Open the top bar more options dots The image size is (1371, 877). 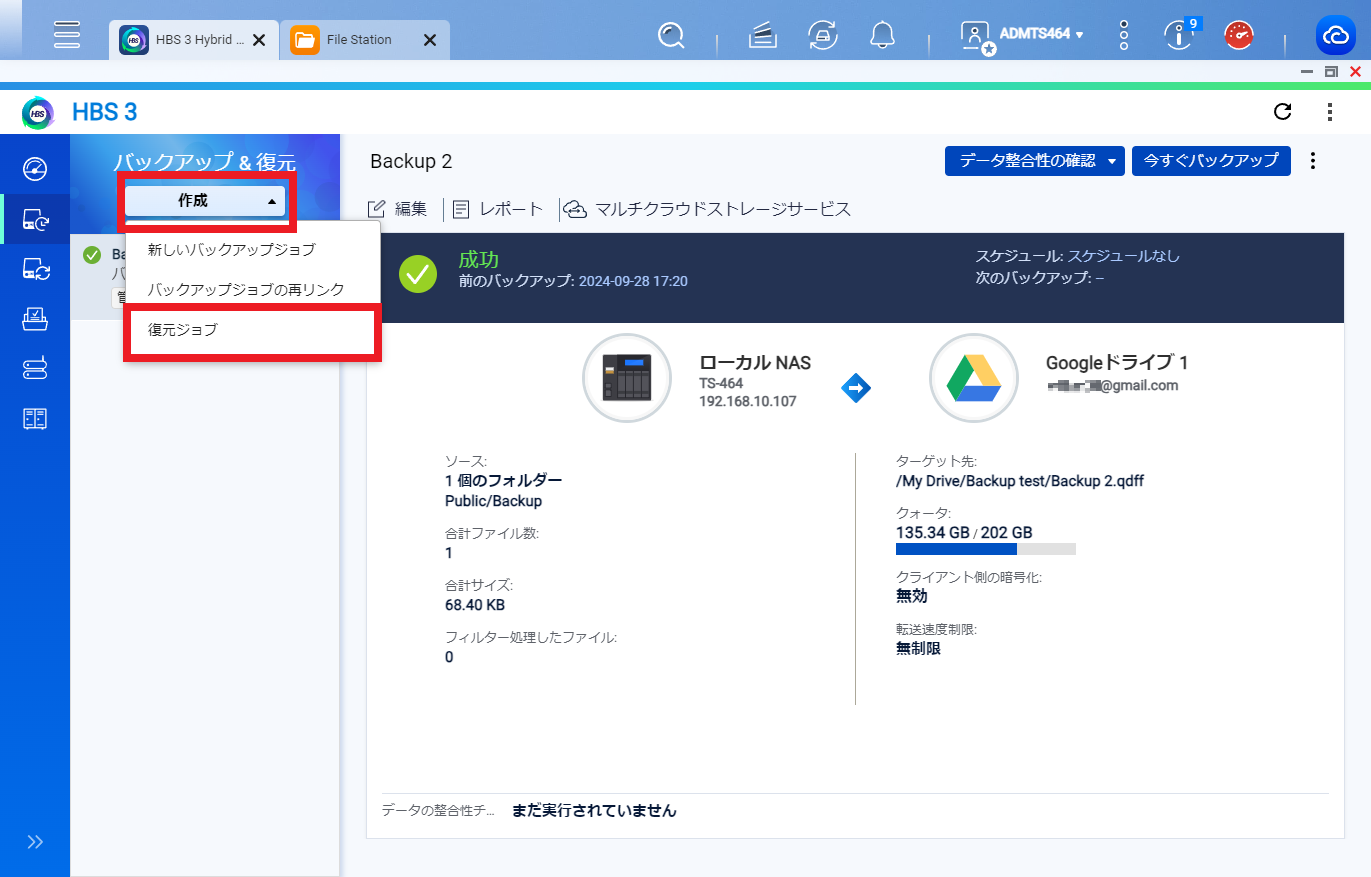[1124, 36]
